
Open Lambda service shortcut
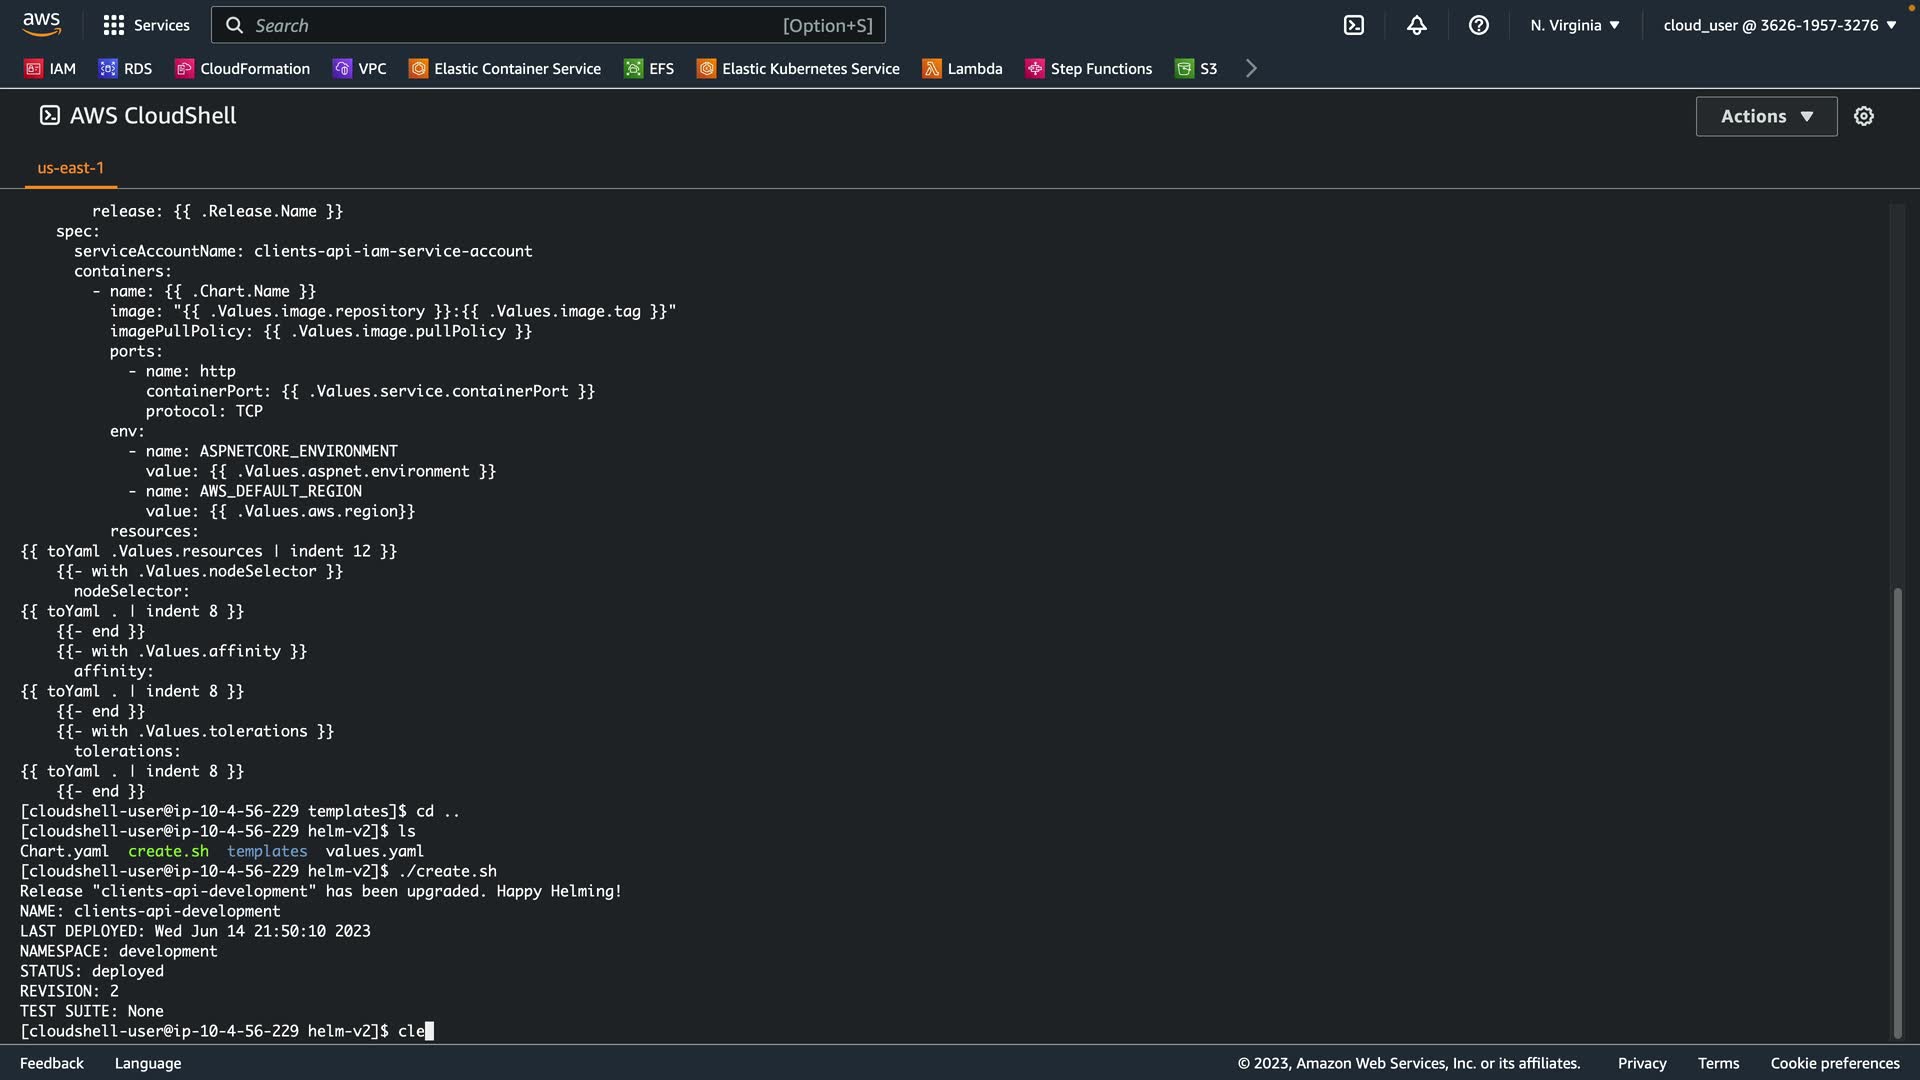[962, 68]
